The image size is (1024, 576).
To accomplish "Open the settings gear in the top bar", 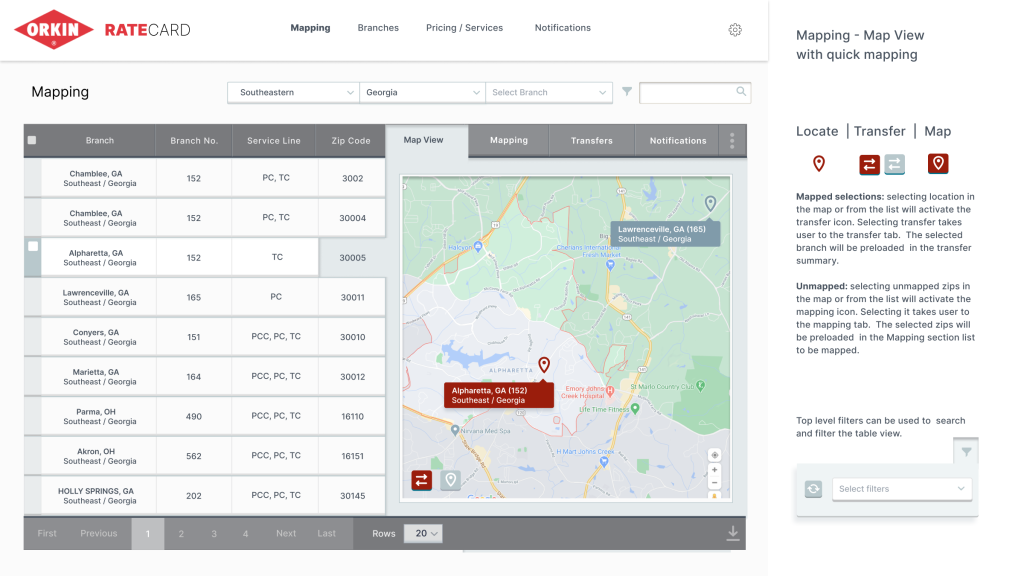I will 735,30.
